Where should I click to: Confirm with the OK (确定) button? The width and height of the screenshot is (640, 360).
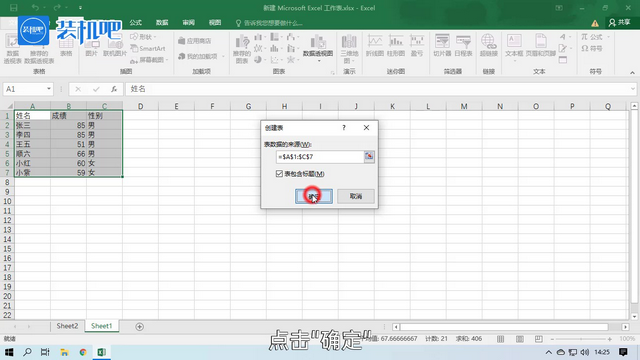pyautogui.click(x=314, y=196)
